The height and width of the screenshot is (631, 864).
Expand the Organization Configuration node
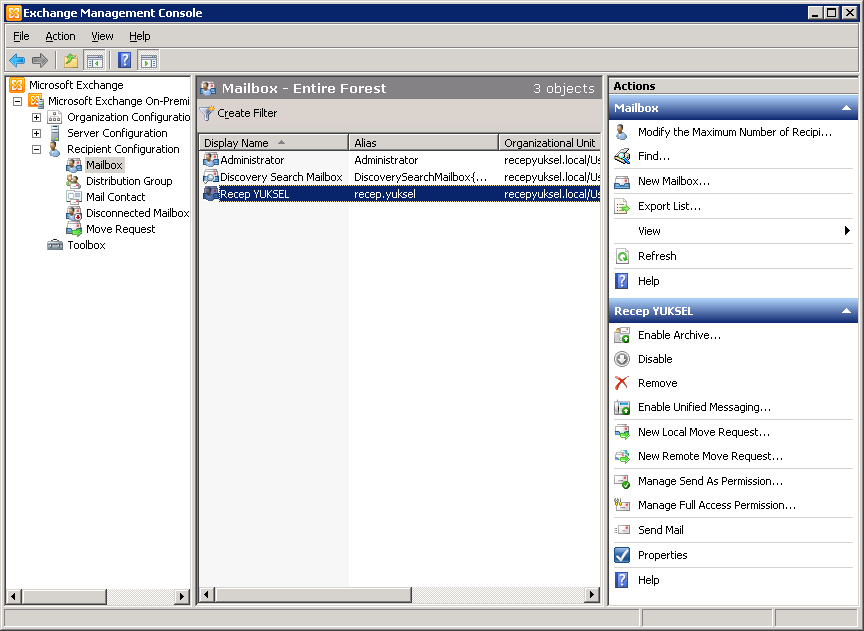[36, 117]
